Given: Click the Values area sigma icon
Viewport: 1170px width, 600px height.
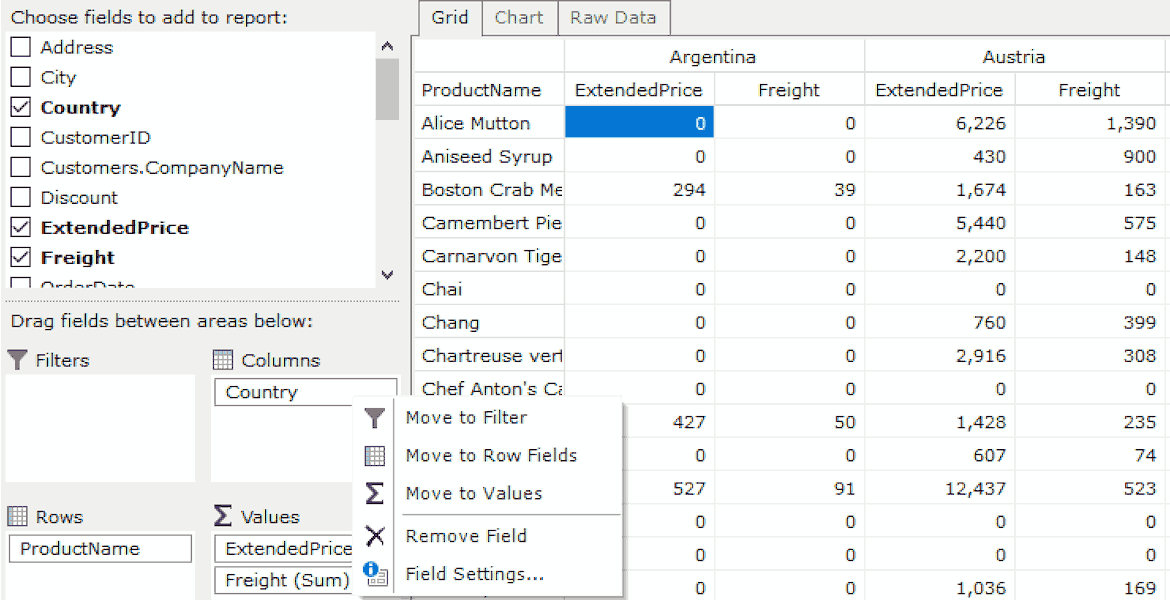Looking at the screenshot, I should pos(222,516).
